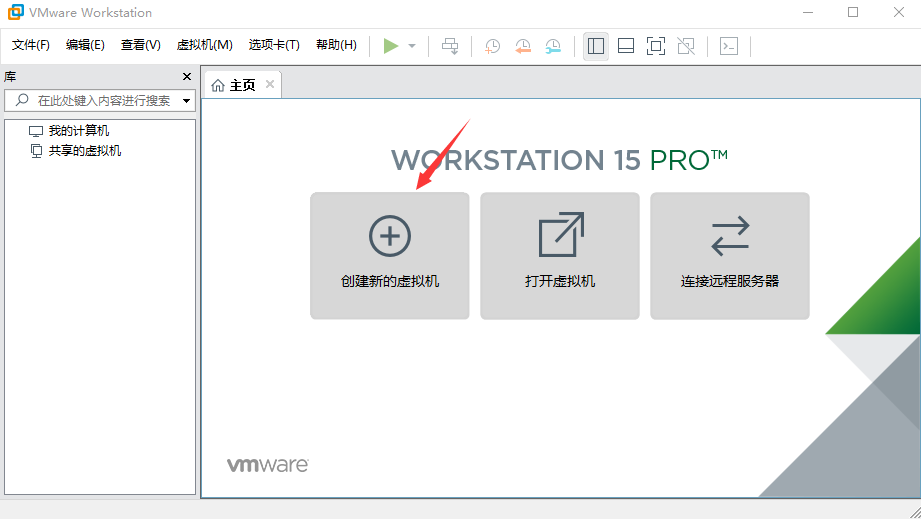
Task: Open the power options dropdown arrow
Action: pos(412,46)
